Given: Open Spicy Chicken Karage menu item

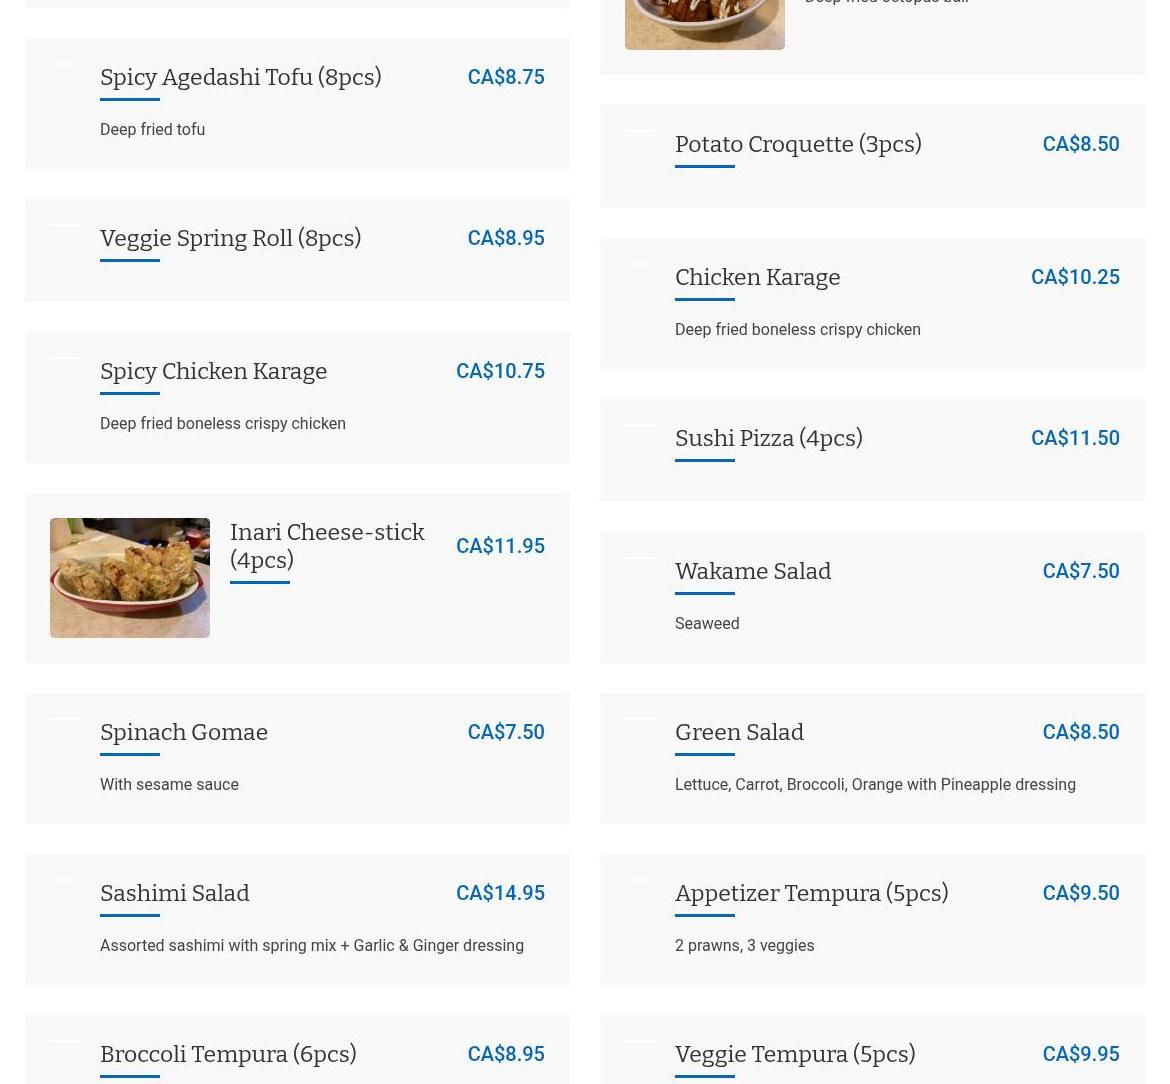Looking at the screenshot, I should tap(297, 398).
